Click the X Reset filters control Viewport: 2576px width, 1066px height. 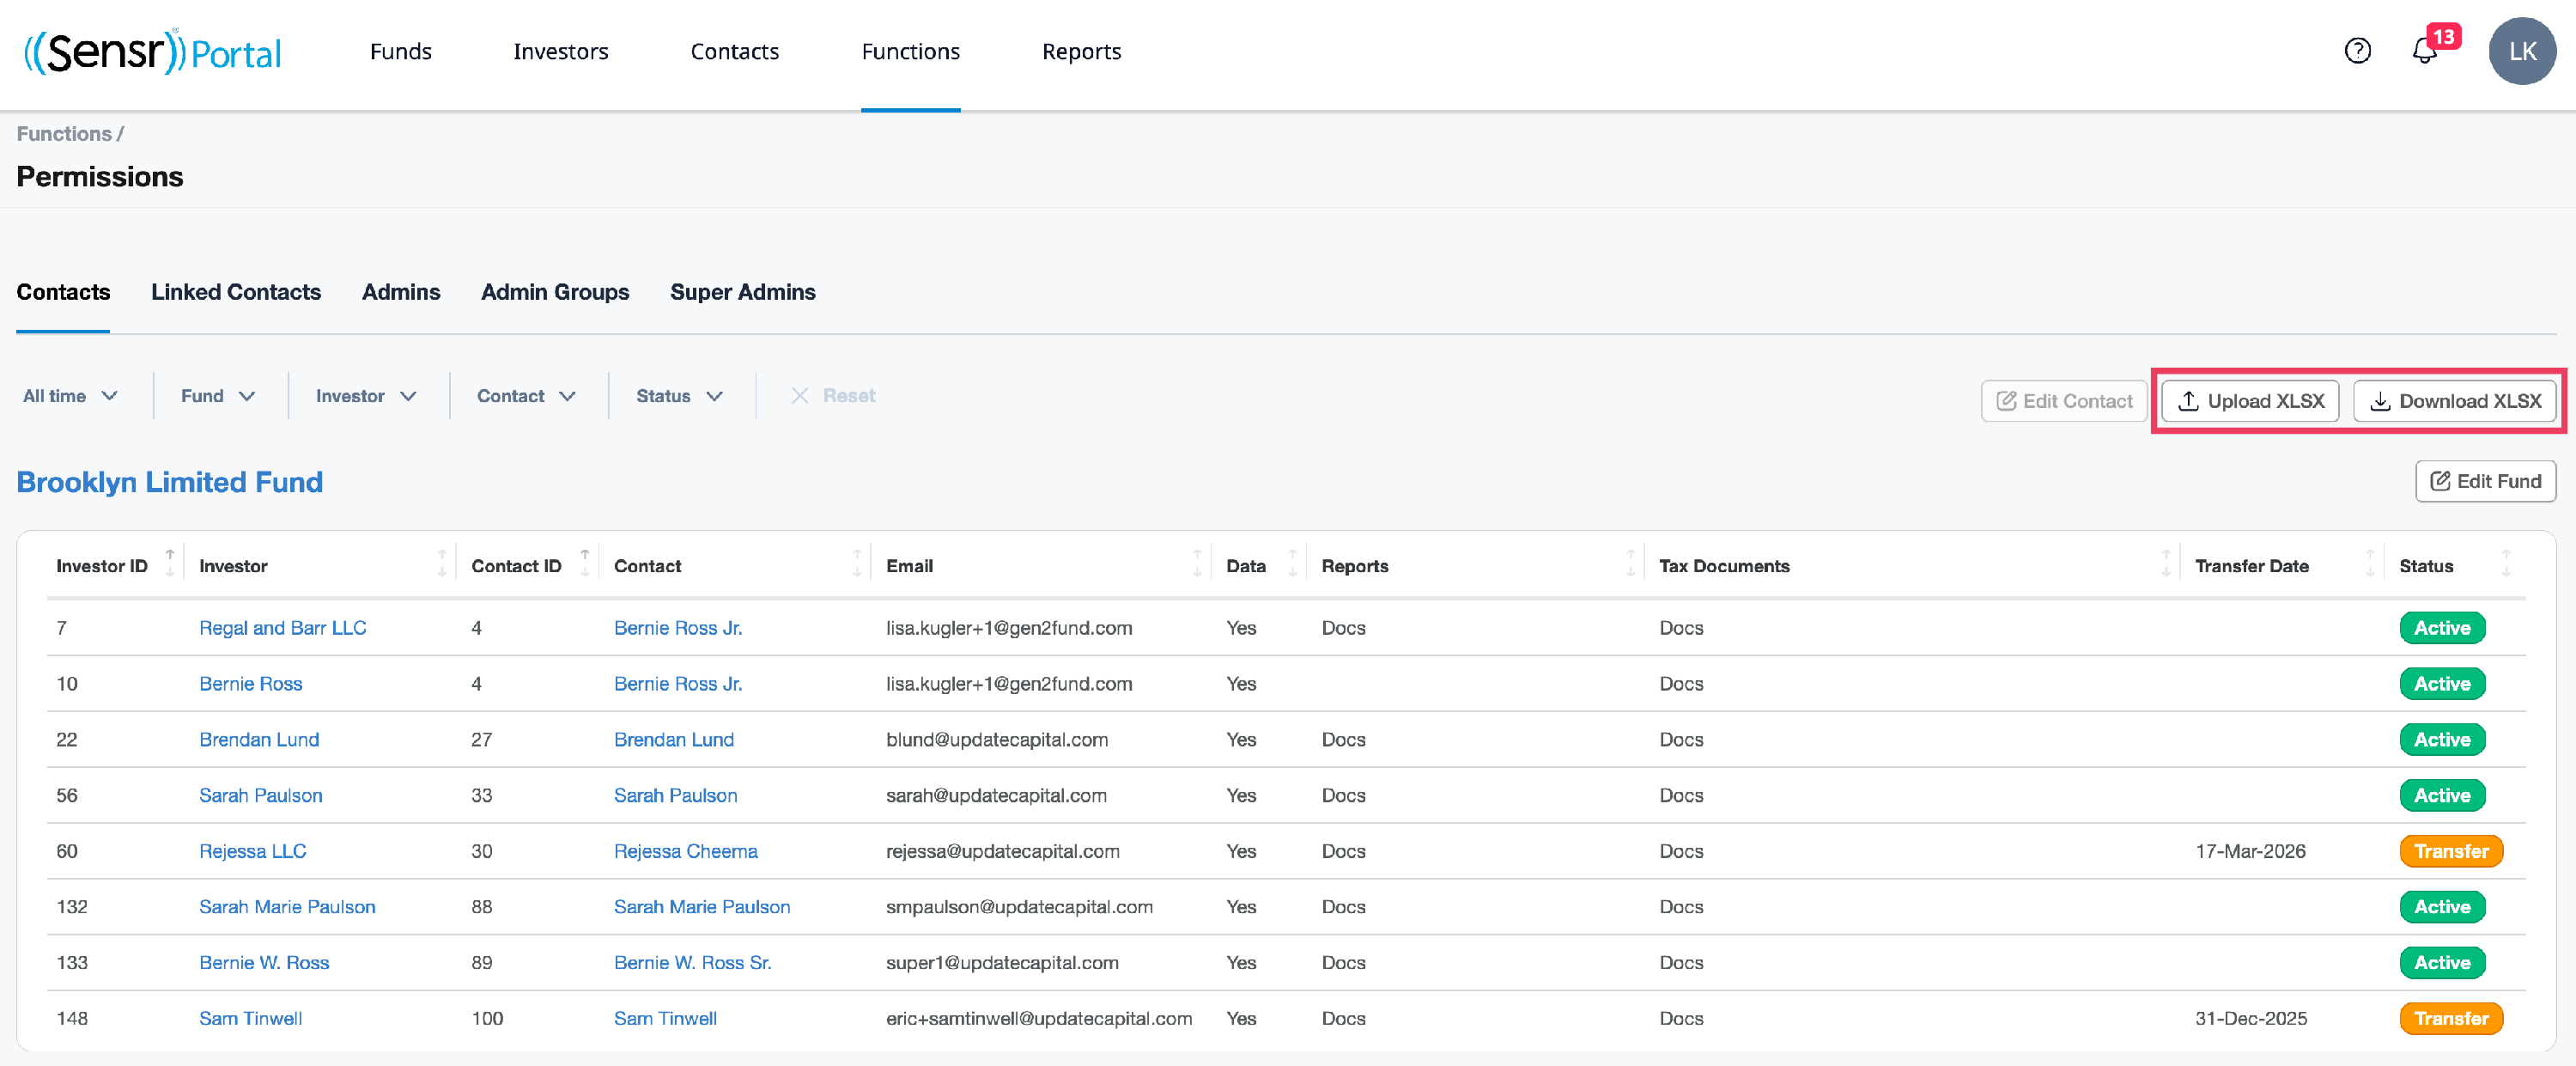833,396
